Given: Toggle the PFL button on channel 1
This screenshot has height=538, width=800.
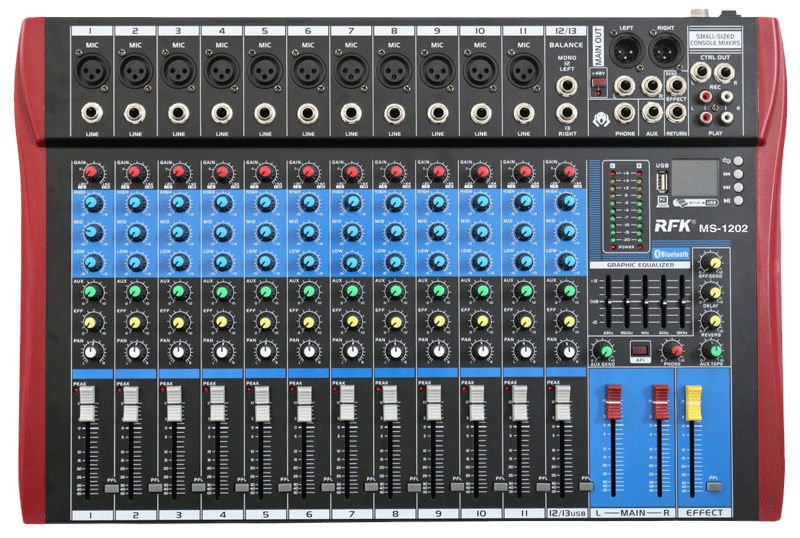Looking at the screenshot, I should [108, 486].
